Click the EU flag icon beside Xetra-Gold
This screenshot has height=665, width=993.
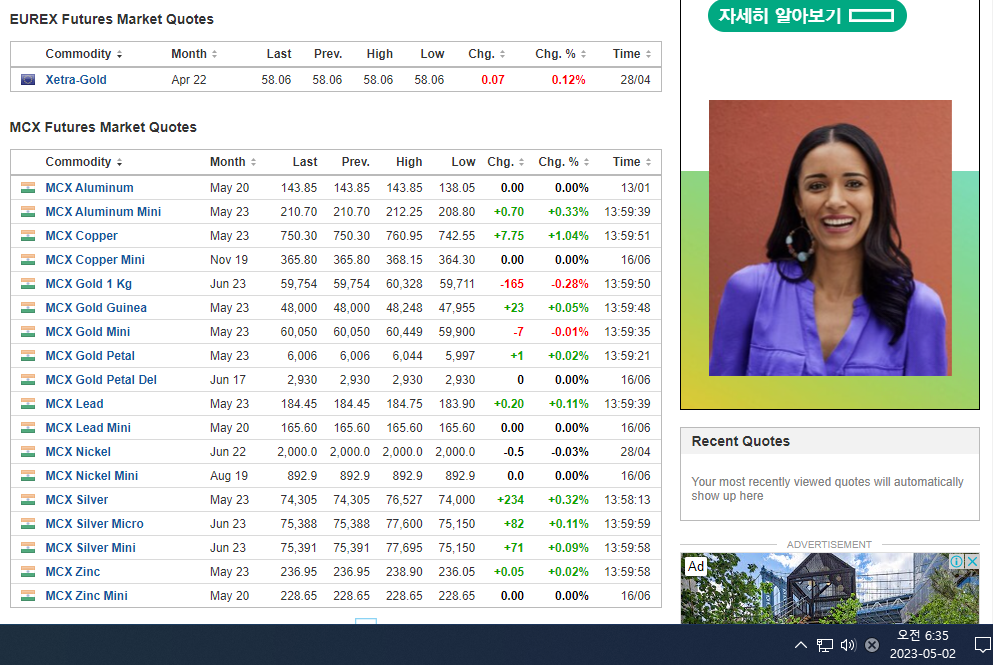click(x=28, y=80)
